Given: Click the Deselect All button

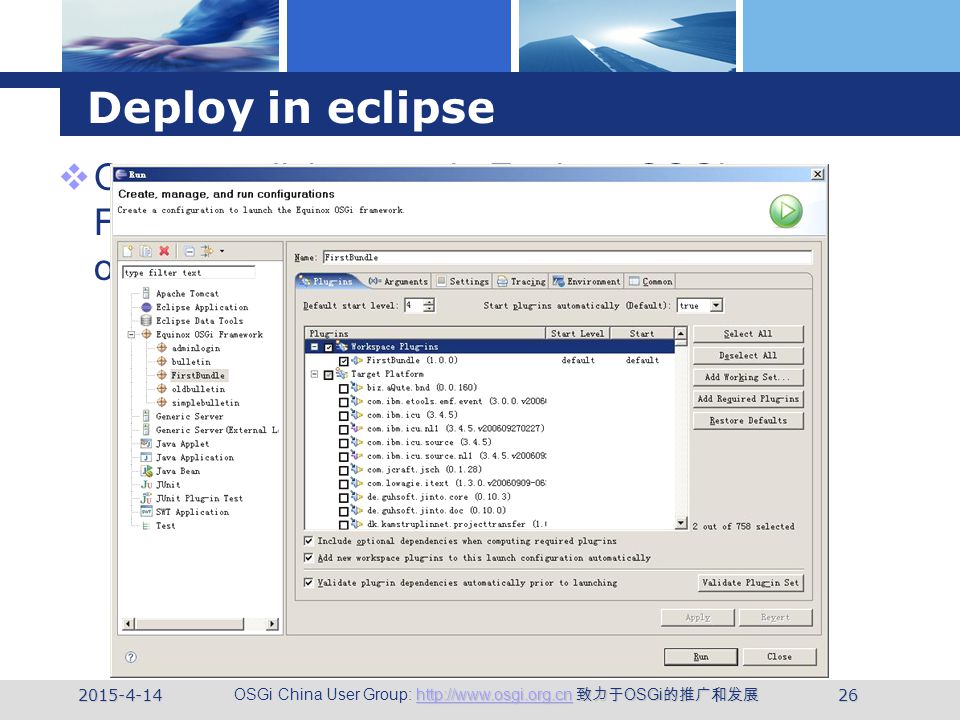Looking at the screenshot, I should click(x=748, y=355).
